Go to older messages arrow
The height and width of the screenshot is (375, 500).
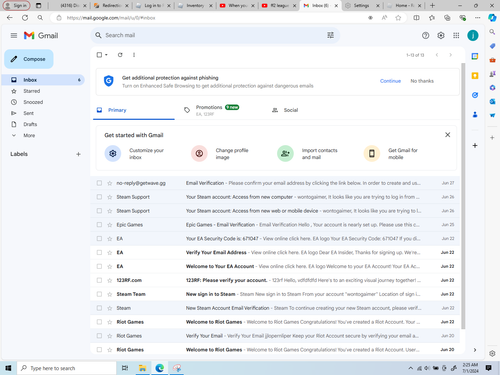tap(450, 55)
